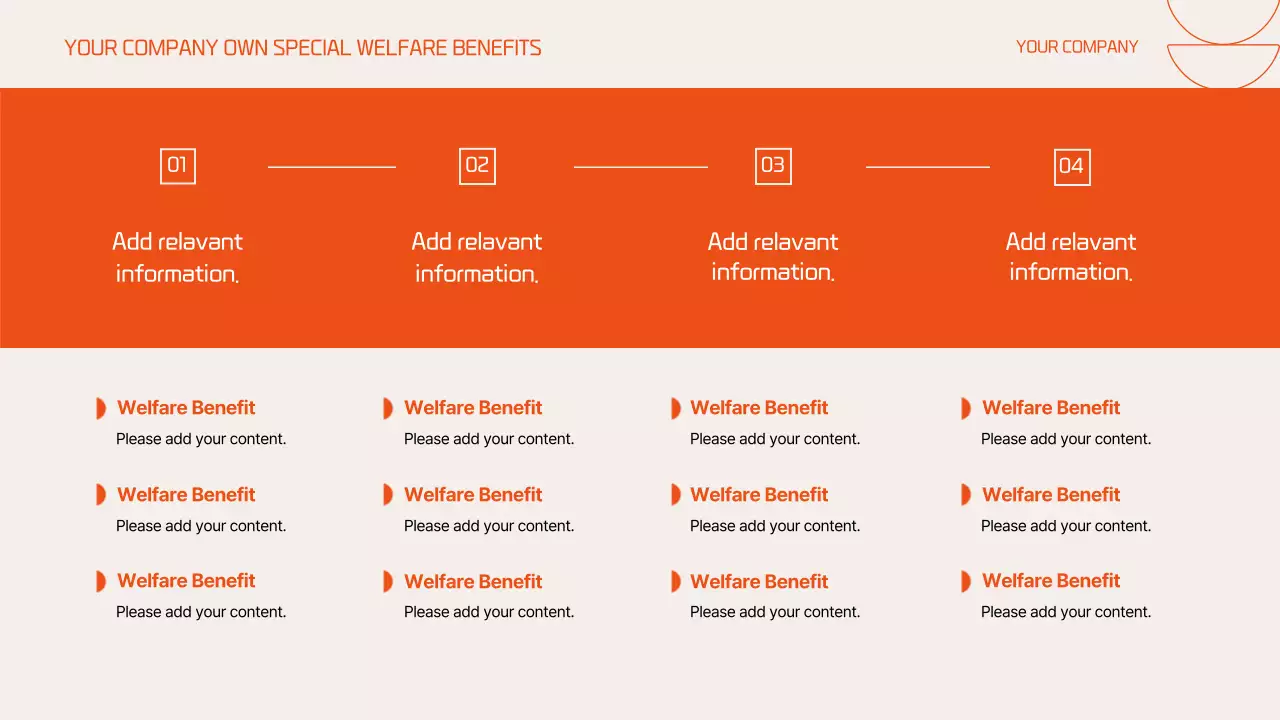Select the "Add relavant information" text below step 02

tap(477, 257)
